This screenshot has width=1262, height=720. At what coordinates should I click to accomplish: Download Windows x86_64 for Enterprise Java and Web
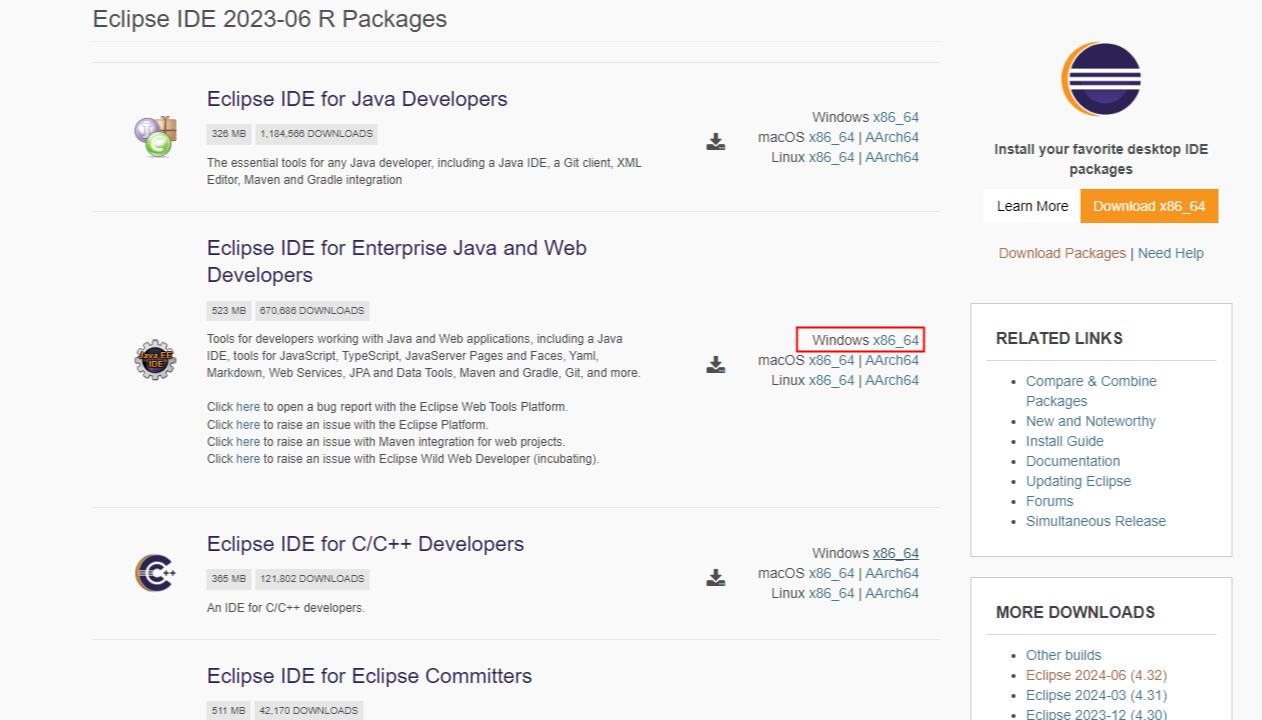click(x=896, y=340)
